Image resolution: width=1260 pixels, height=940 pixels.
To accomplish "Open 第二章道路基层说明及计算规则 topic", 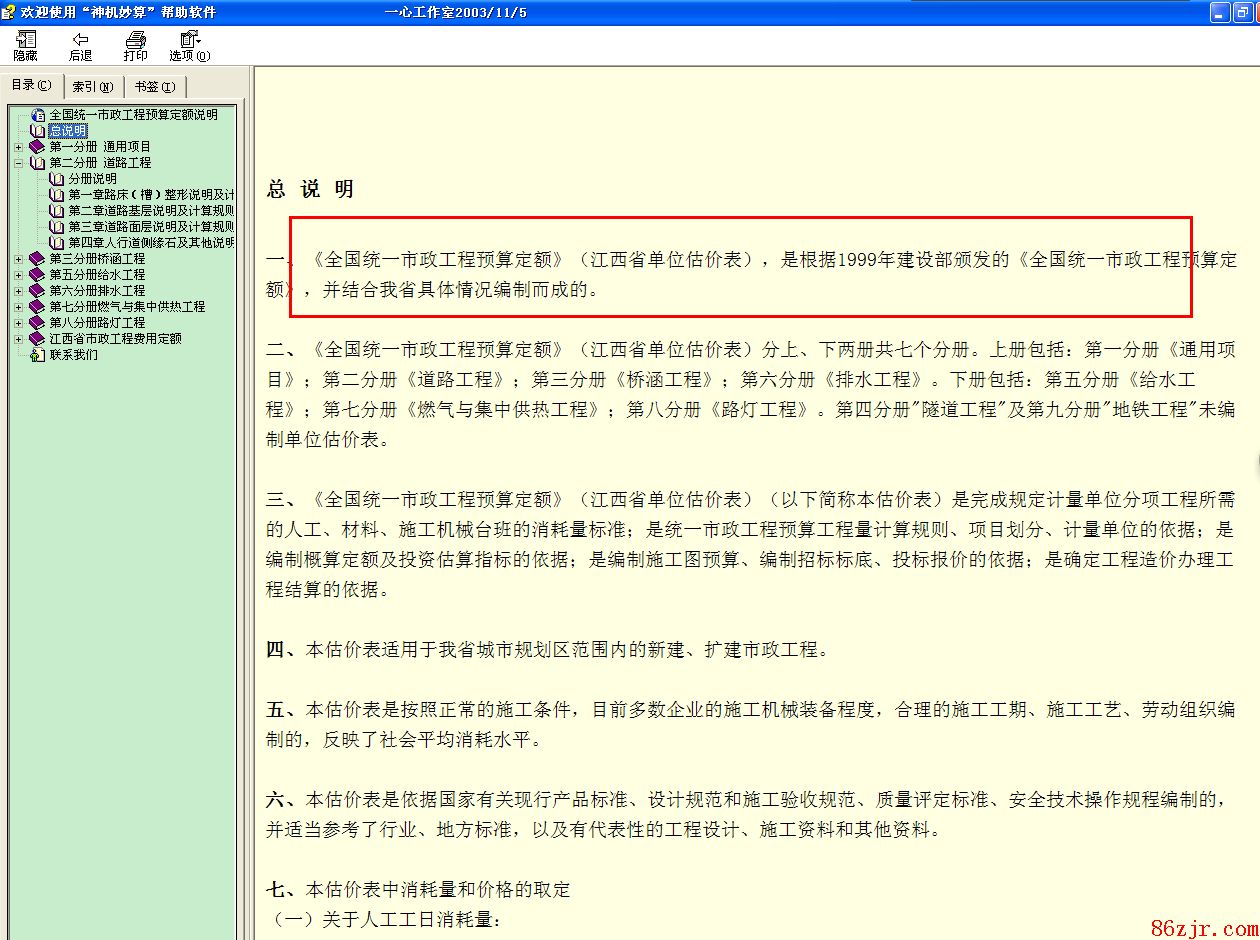I will 151,211.
